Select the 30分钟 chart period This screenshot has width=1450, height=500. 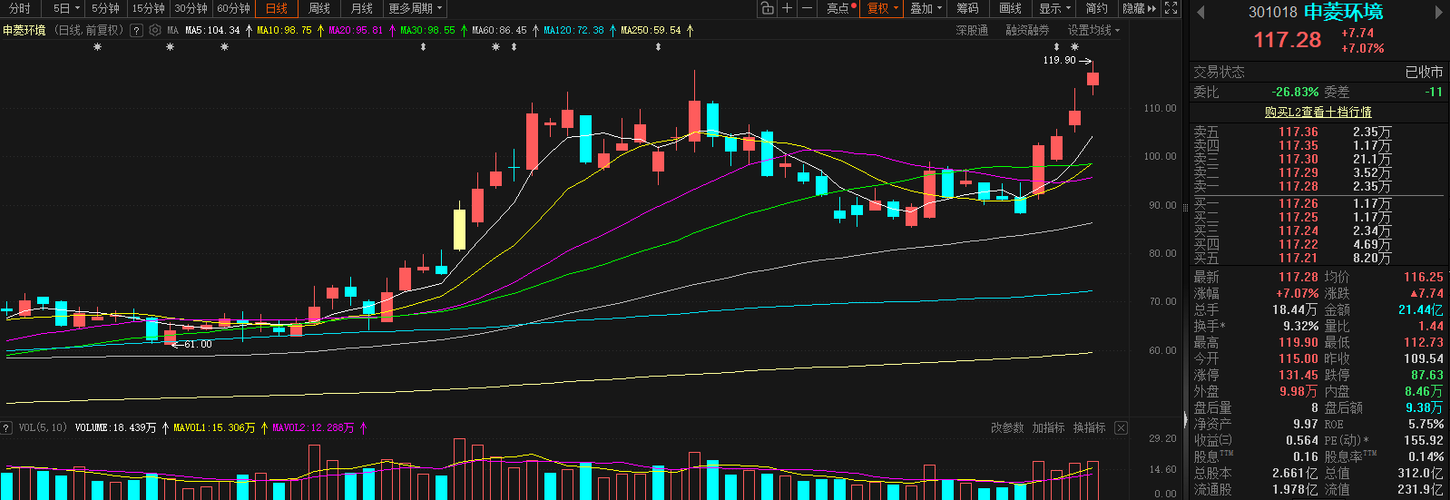tap(190, 9)
